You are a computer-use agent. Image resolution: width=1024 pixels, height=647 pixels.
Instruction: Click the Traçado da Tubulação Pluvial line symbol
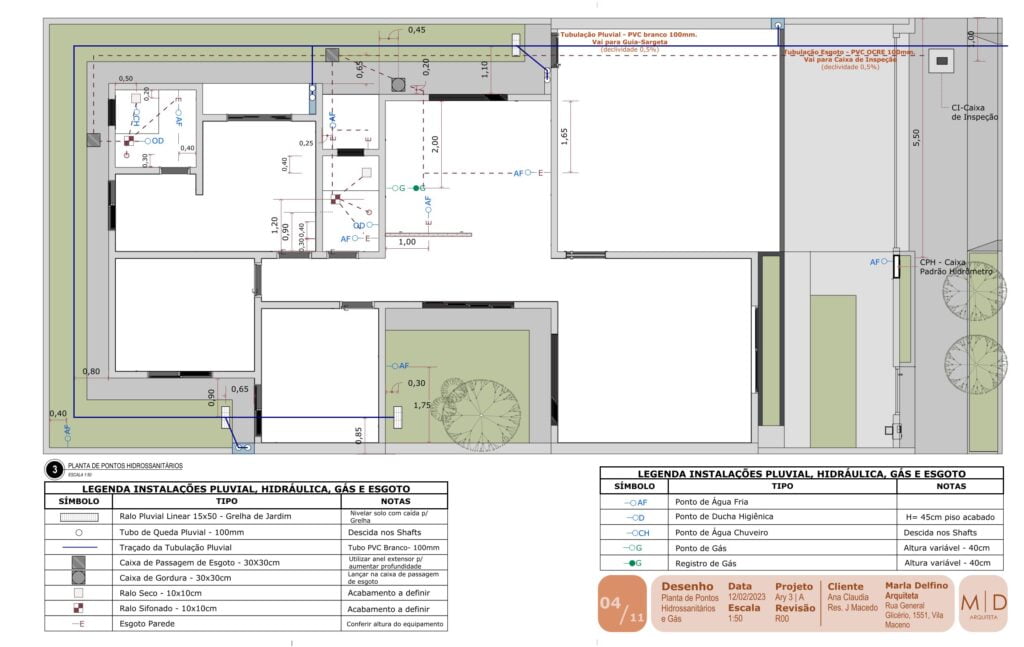(78, 547)
